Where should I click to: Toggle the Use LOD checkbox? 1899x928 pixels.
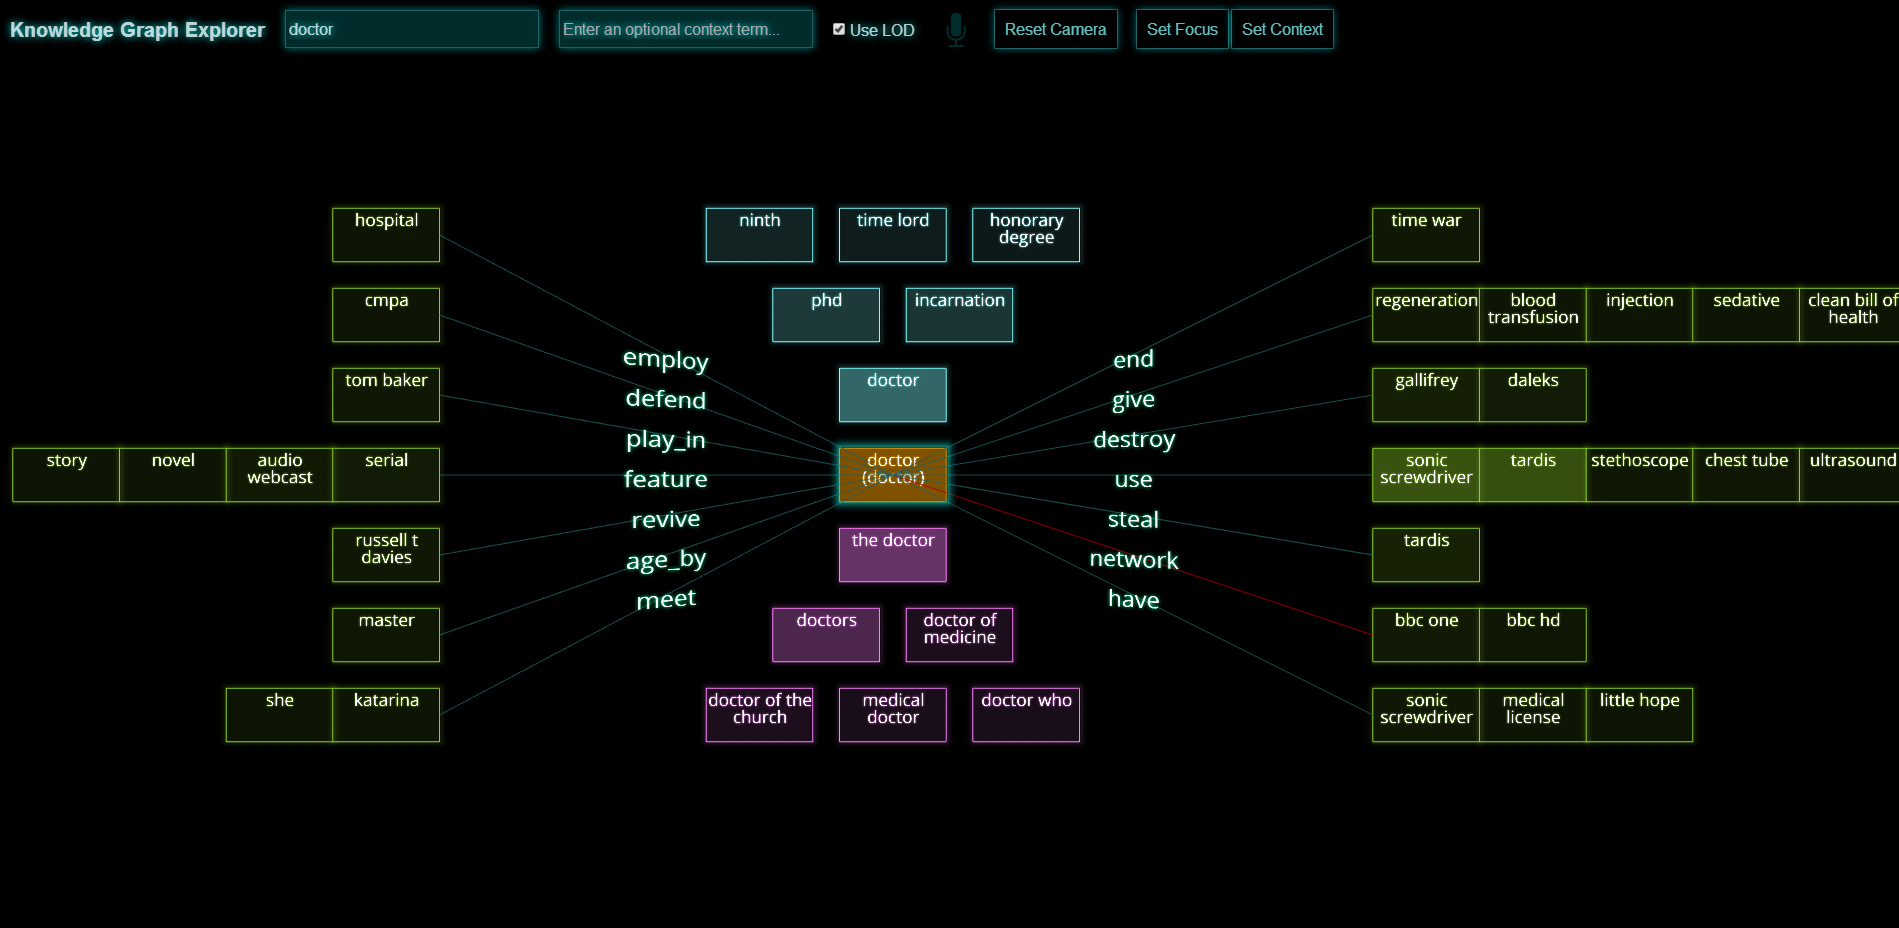click(x=839, y=29)
